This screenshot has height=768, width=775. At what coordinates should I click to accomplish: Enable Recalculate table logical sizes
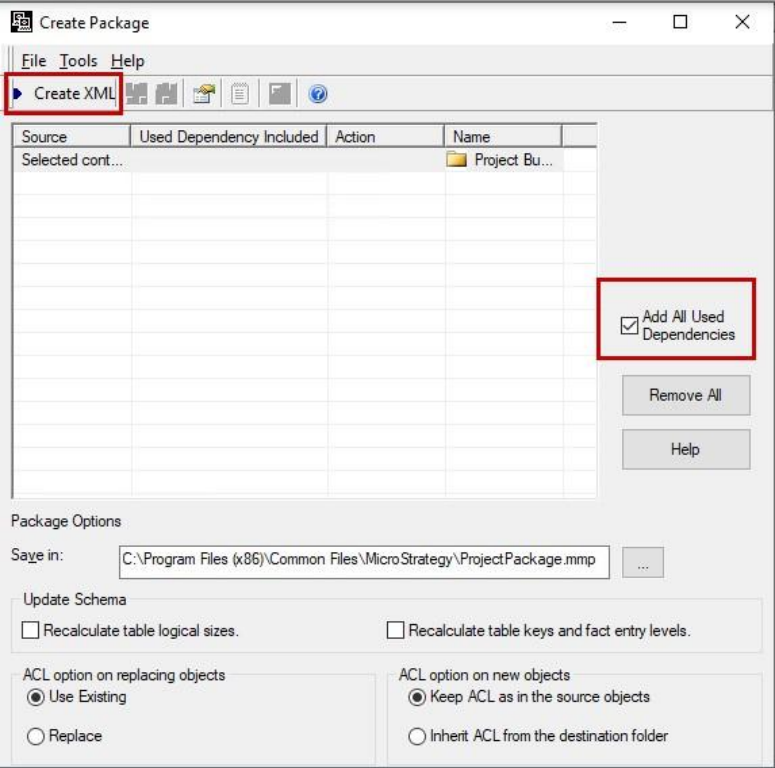30,631
